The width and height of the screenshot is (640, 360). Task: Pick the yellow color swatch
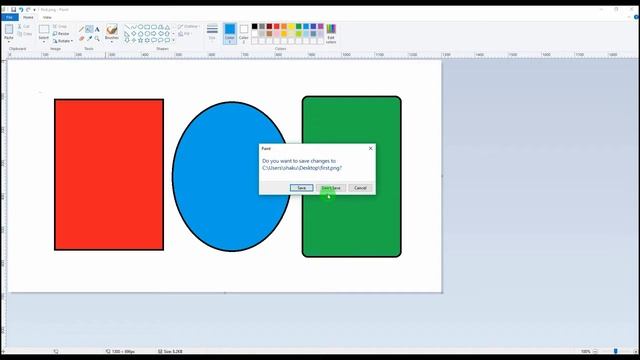click(x=291, y=26)
